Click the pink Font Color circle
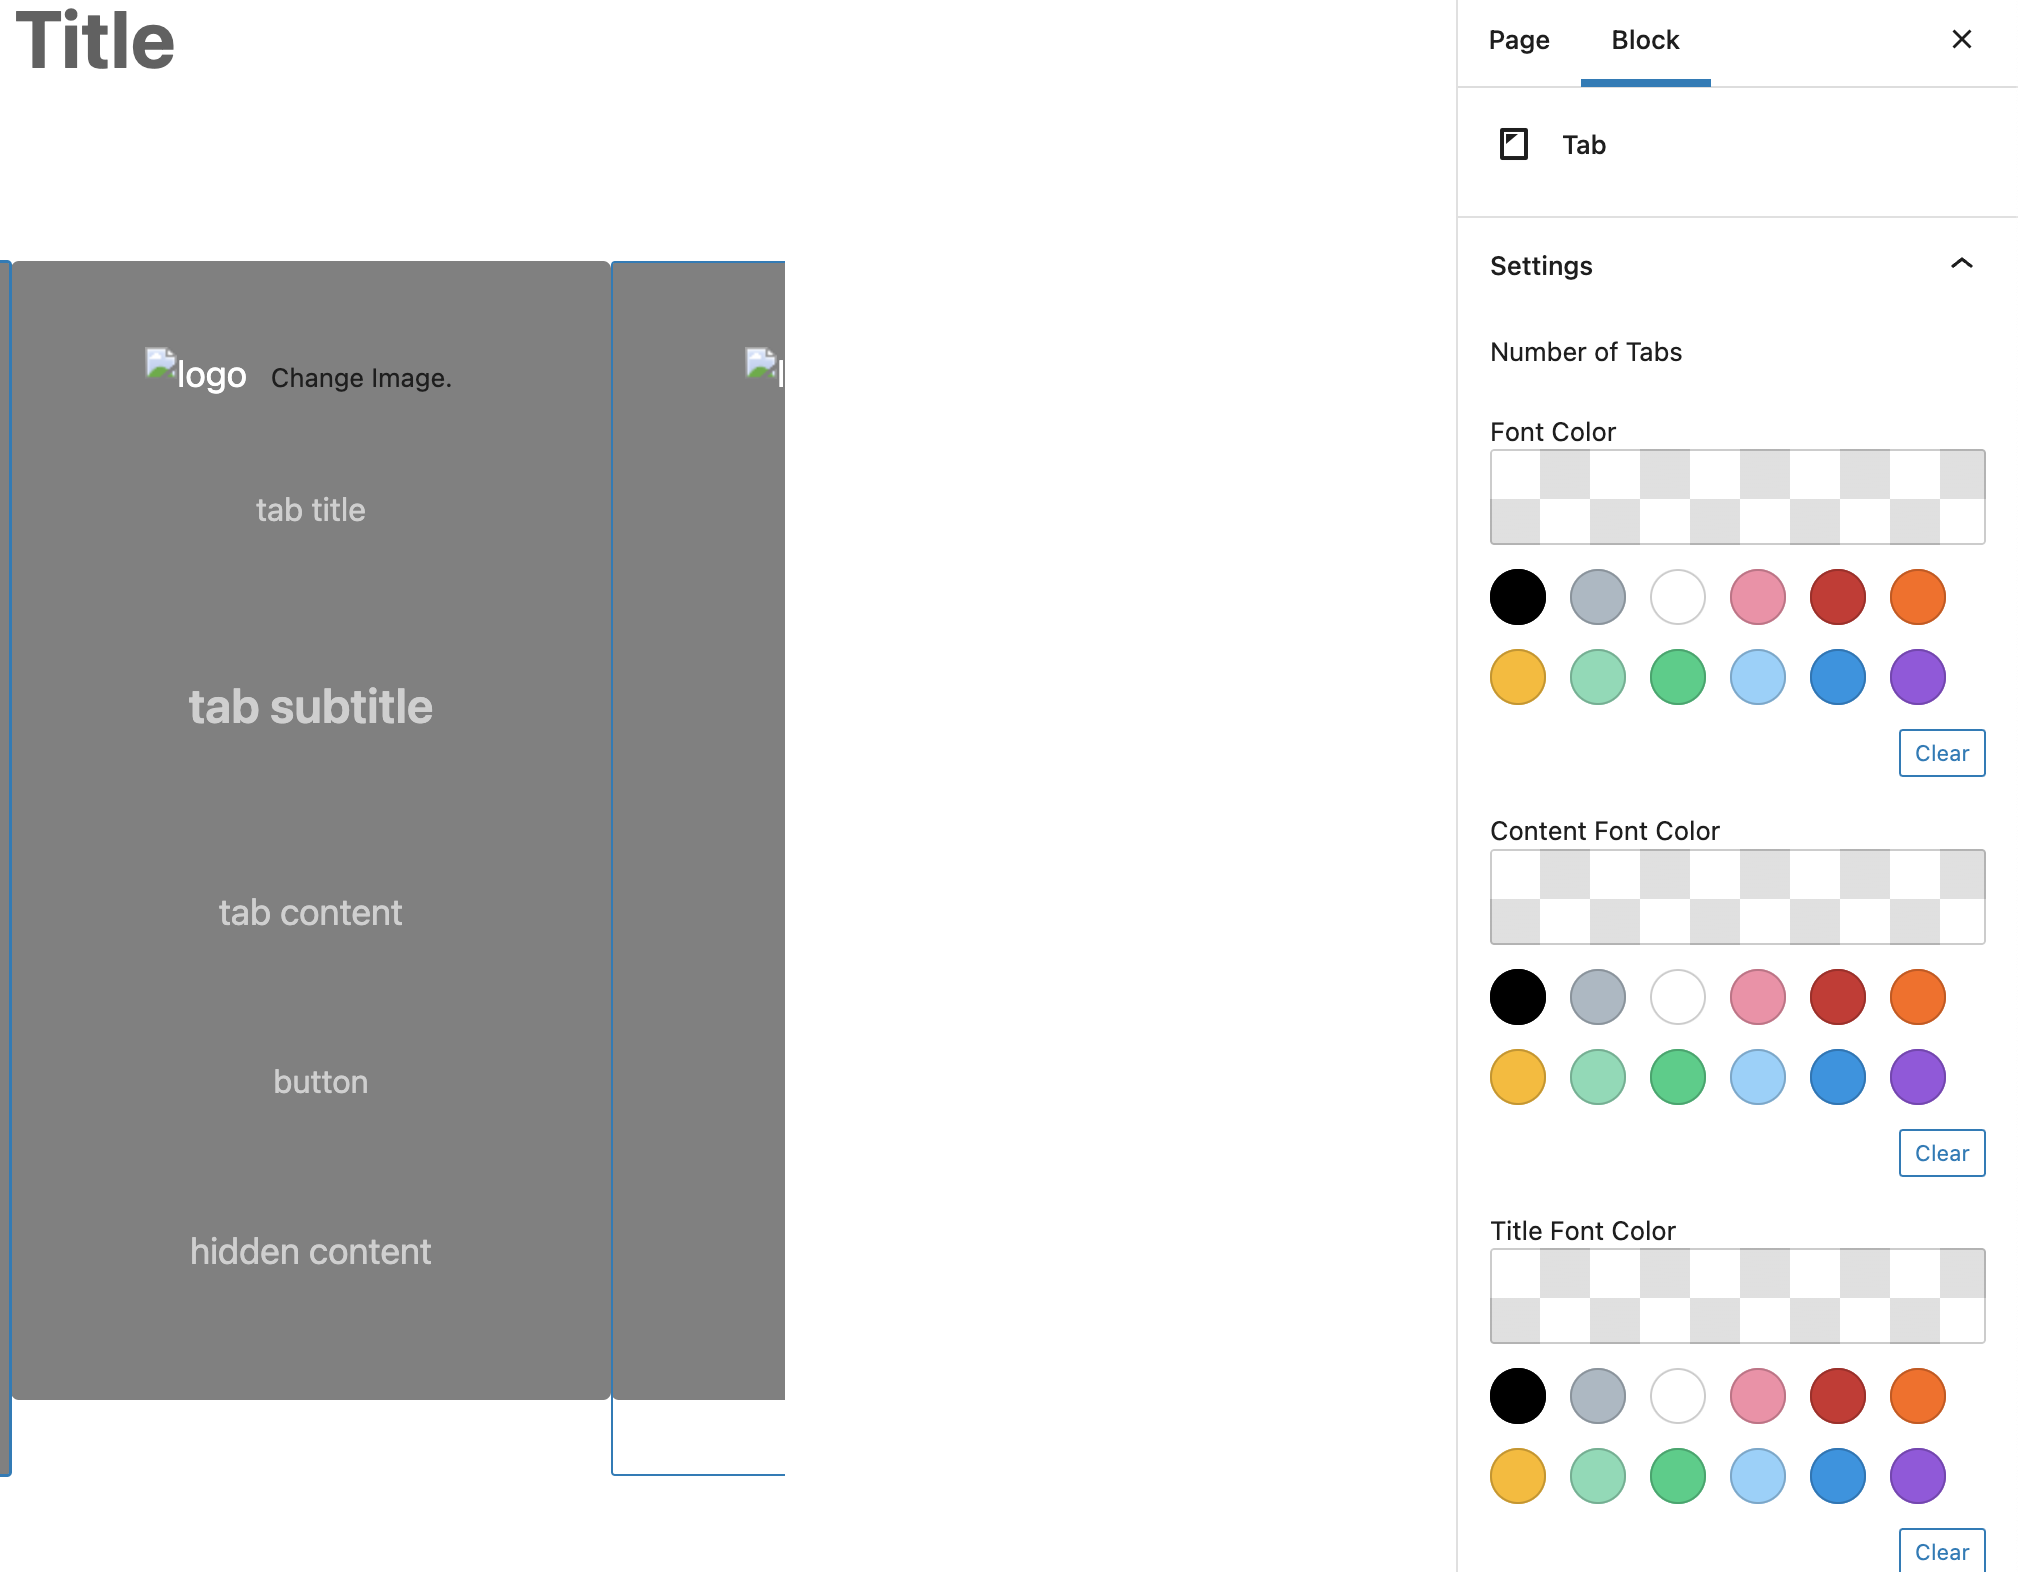Viewport: 2018px width, 1572px height. 1758,593
